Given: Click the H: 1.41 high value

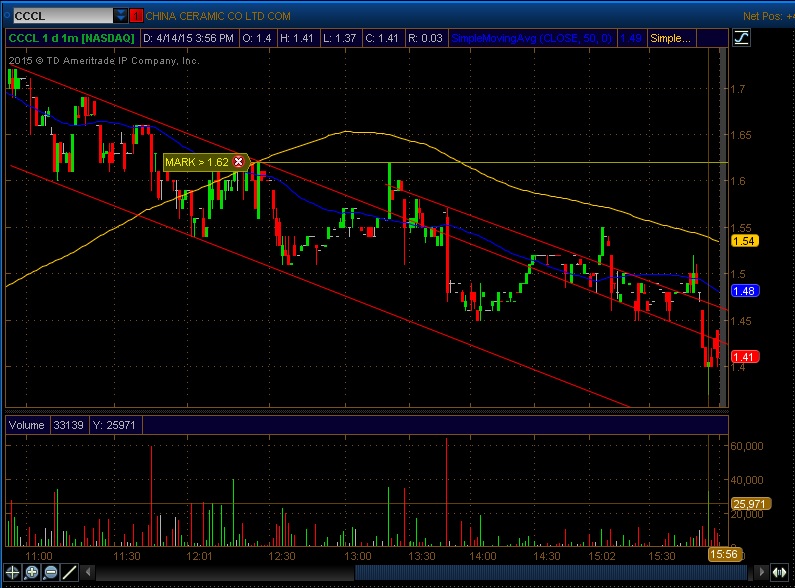Looking at the screenshot, I should [297, 38].
